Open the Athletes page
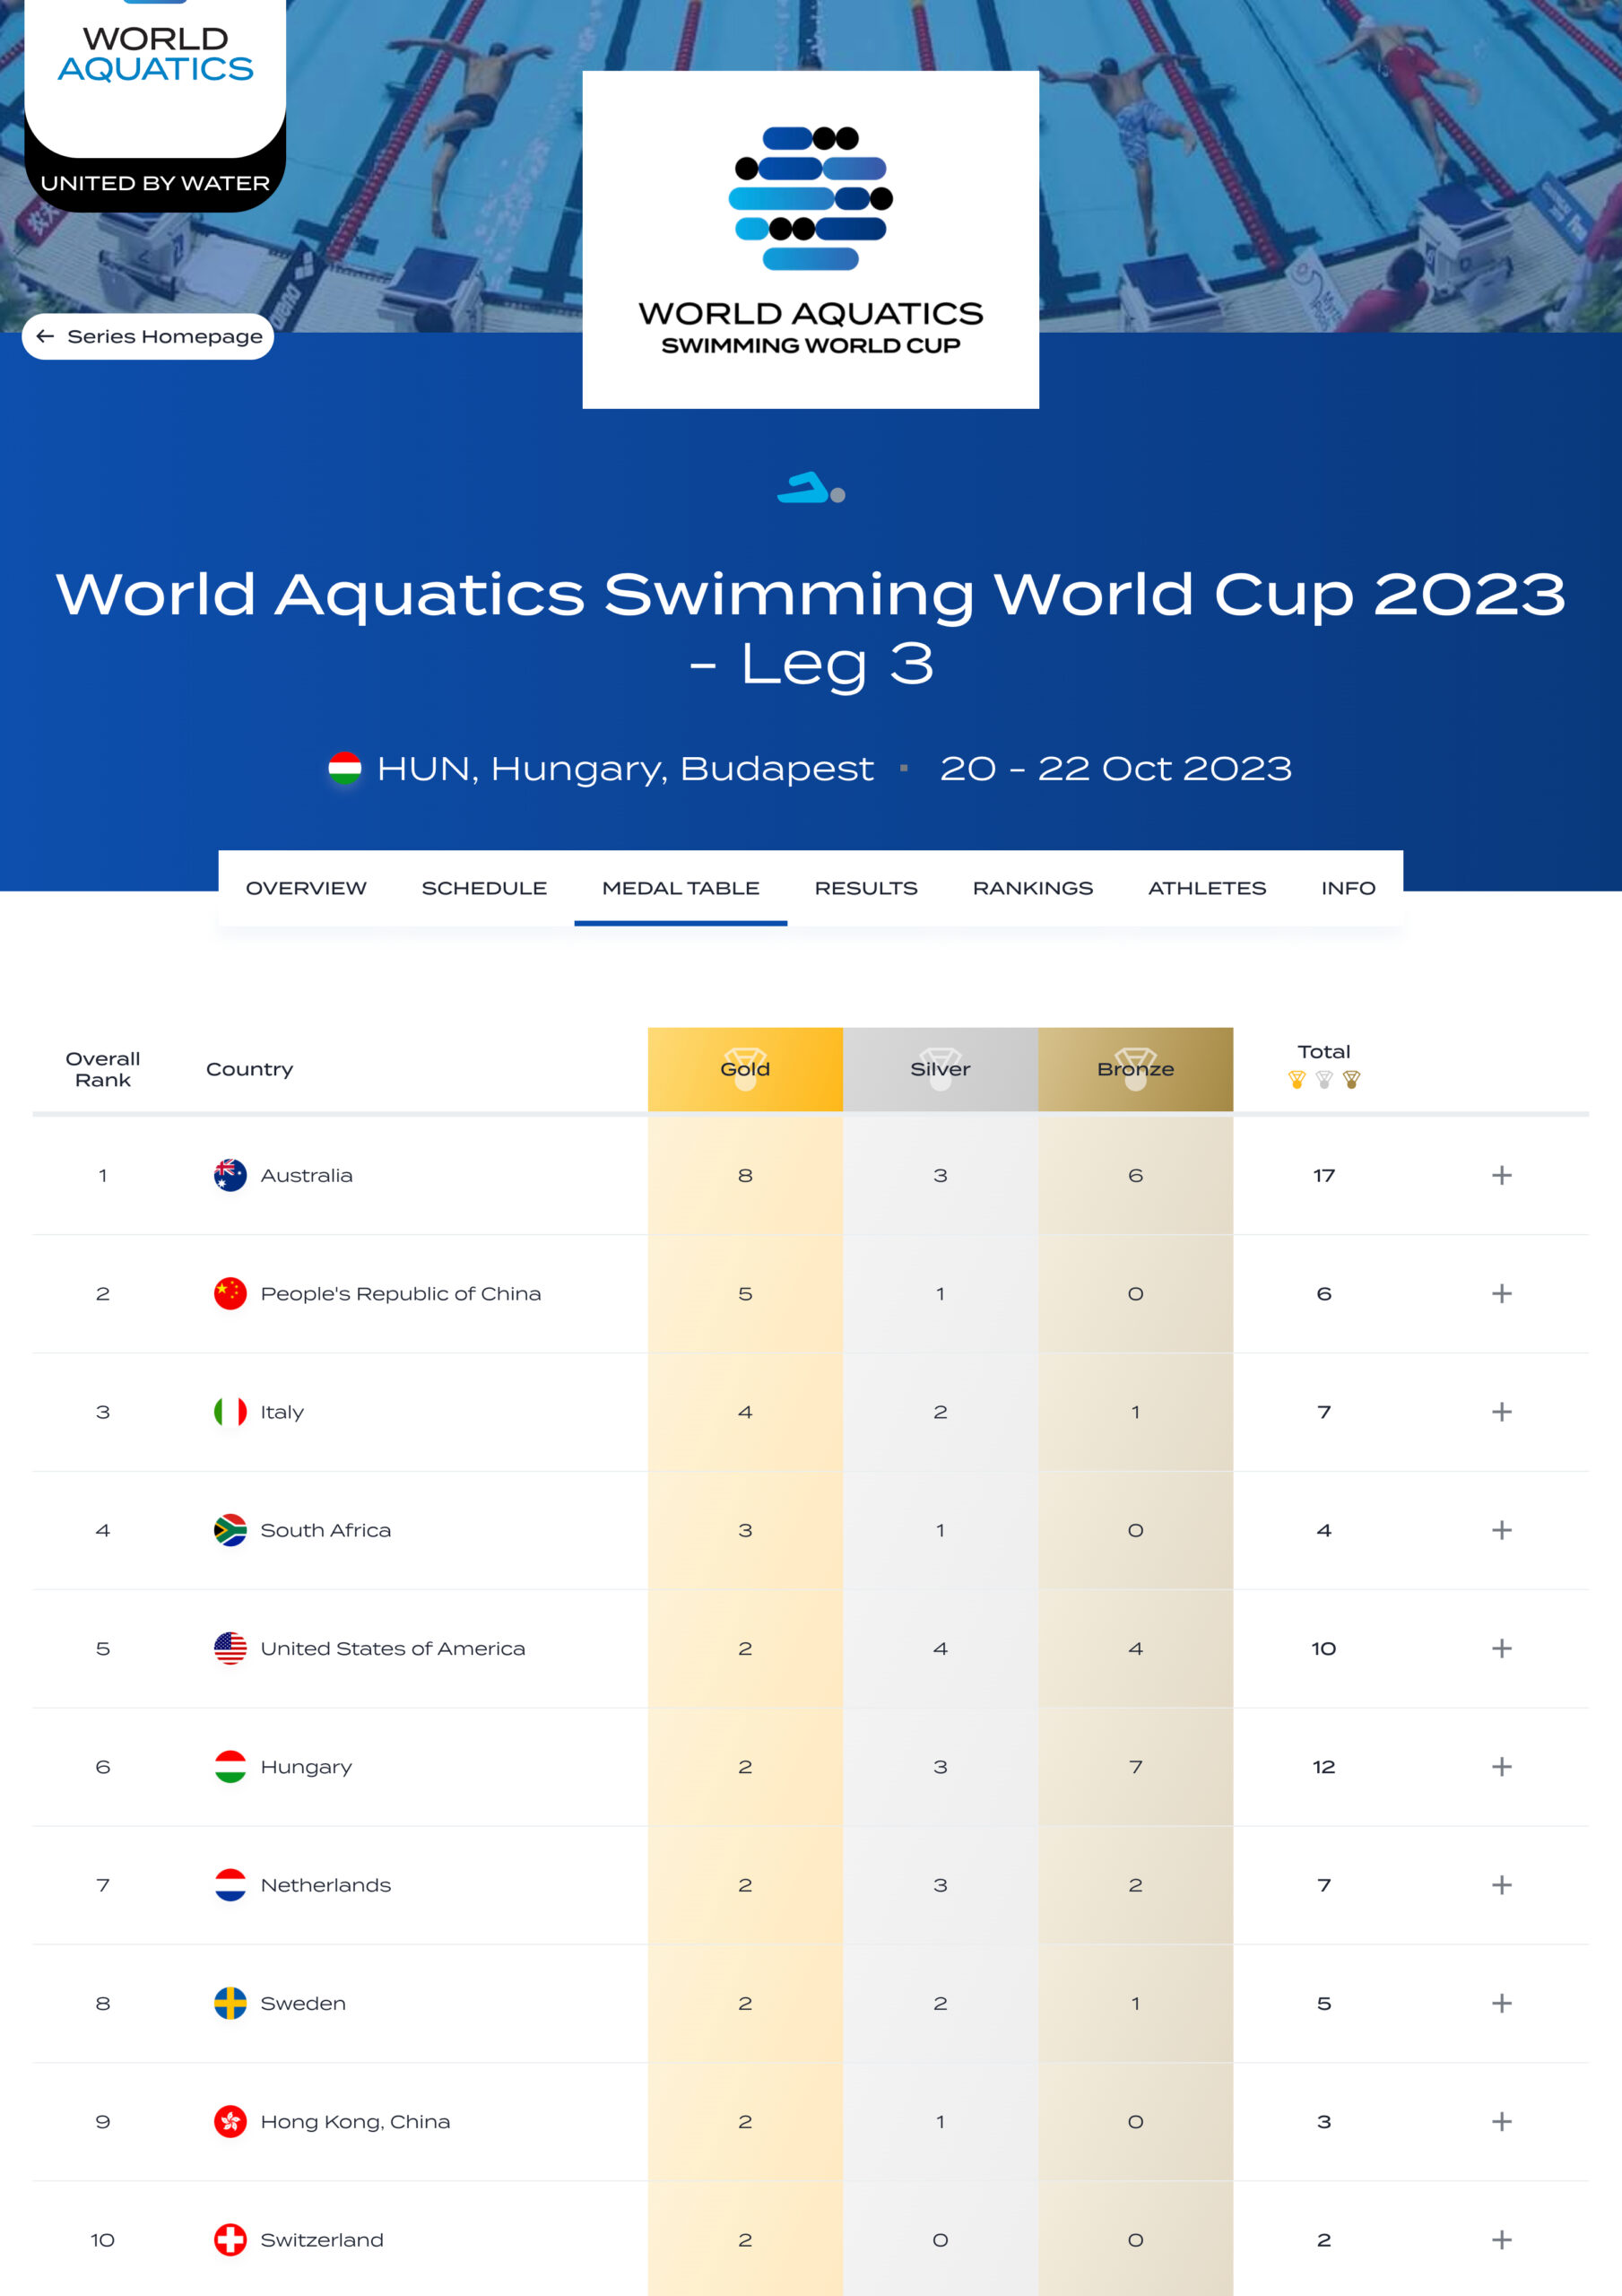 1207,888
